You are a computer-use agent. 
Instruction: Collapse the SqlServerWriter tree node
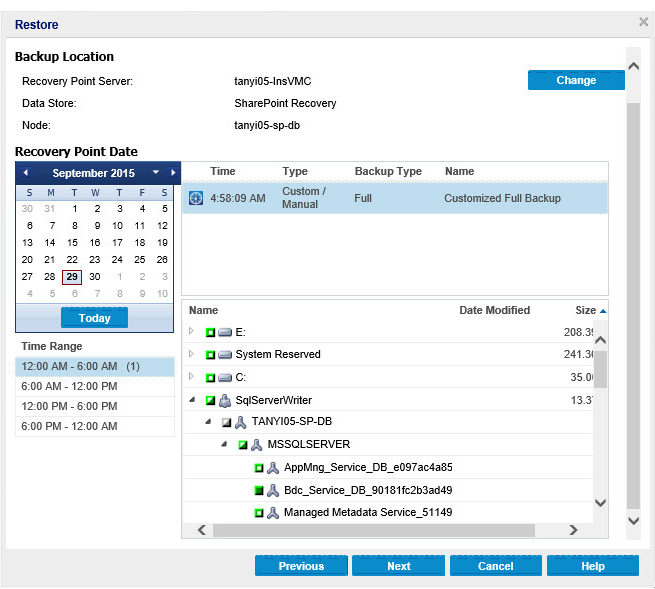pos(192,400)
